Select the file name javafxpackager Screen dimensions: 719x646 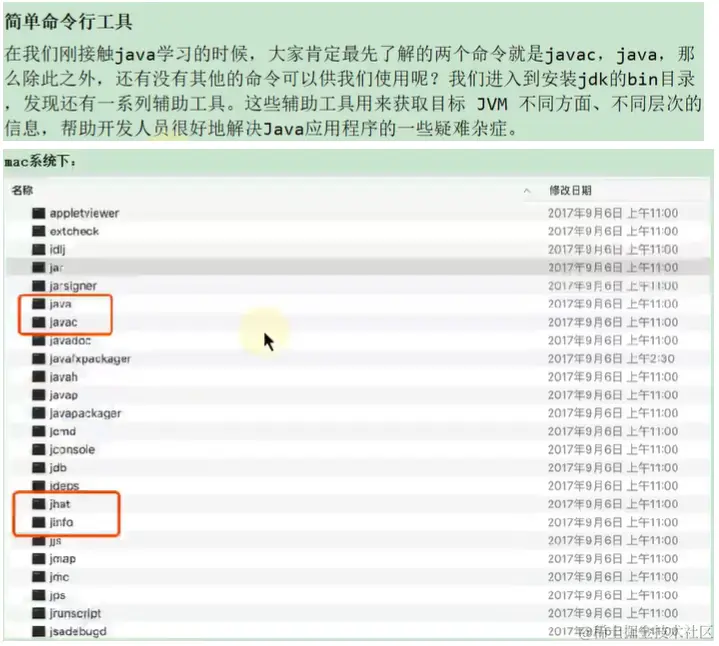pyautogui.click(x=90, y=359)
